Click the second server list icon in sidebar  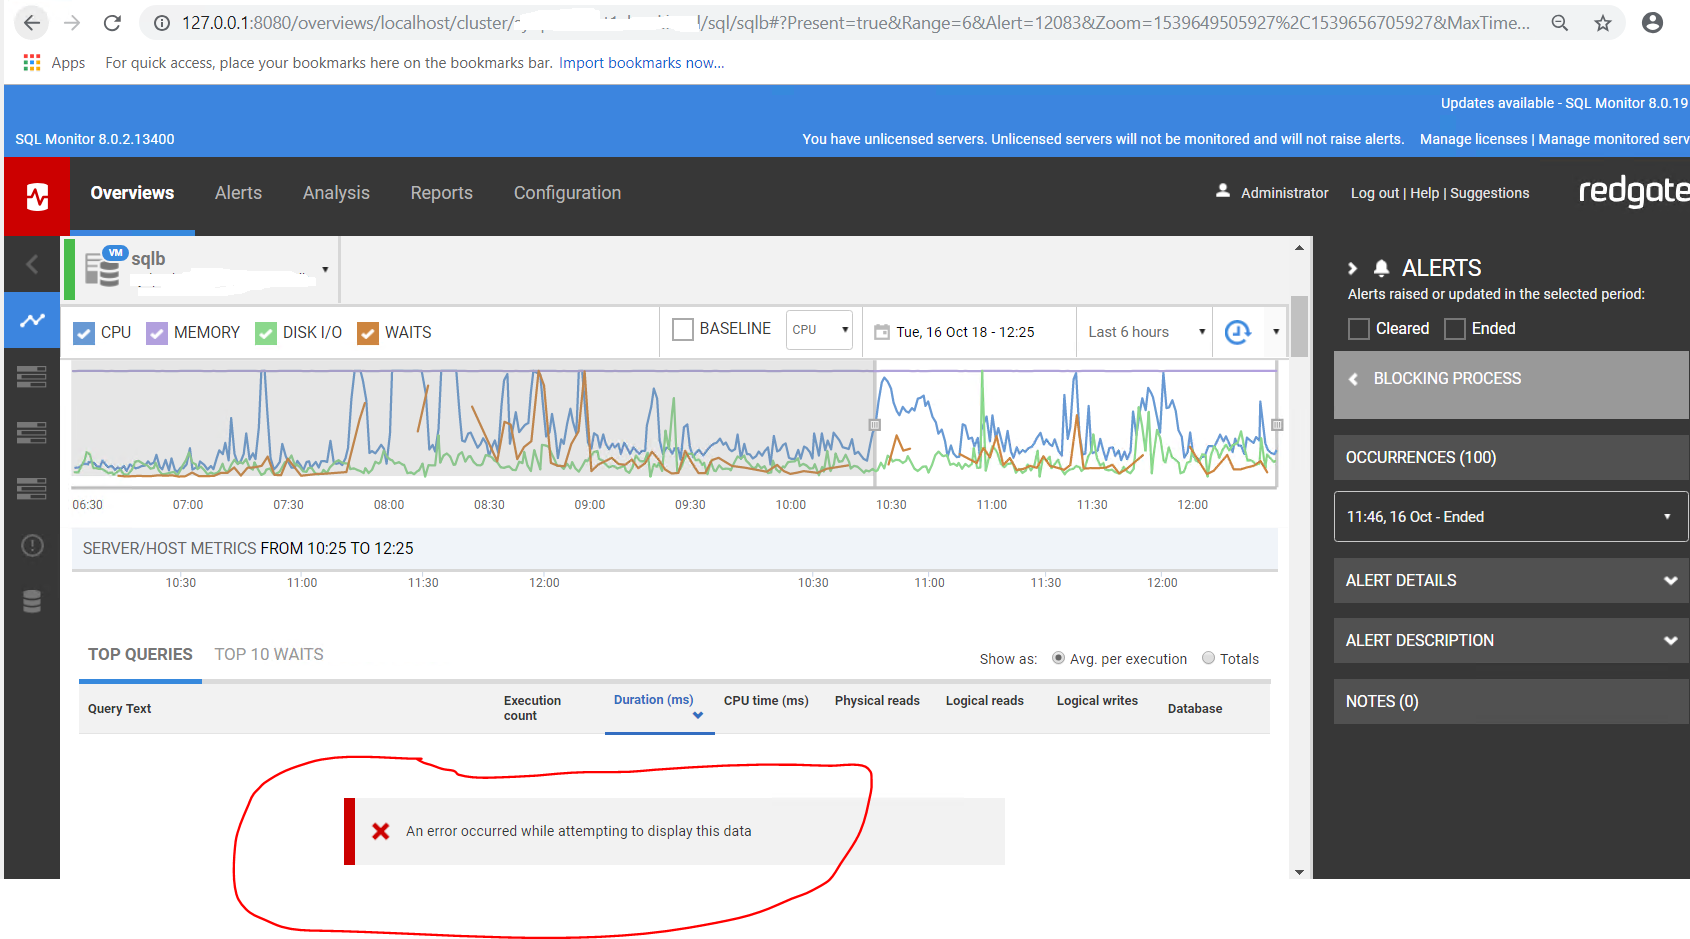(32, 433)
